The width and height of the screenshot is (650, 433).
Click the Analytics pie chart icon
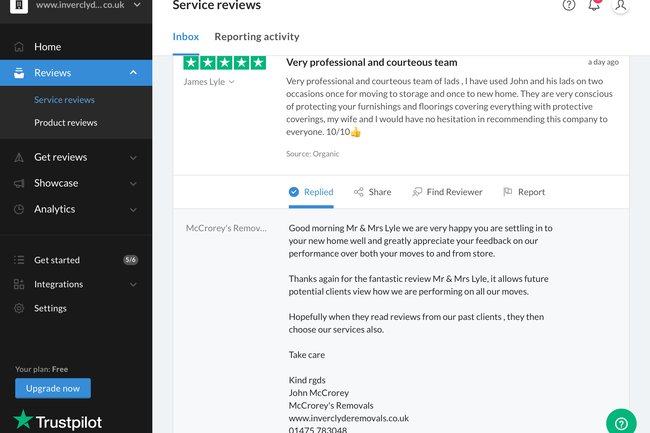19,209
